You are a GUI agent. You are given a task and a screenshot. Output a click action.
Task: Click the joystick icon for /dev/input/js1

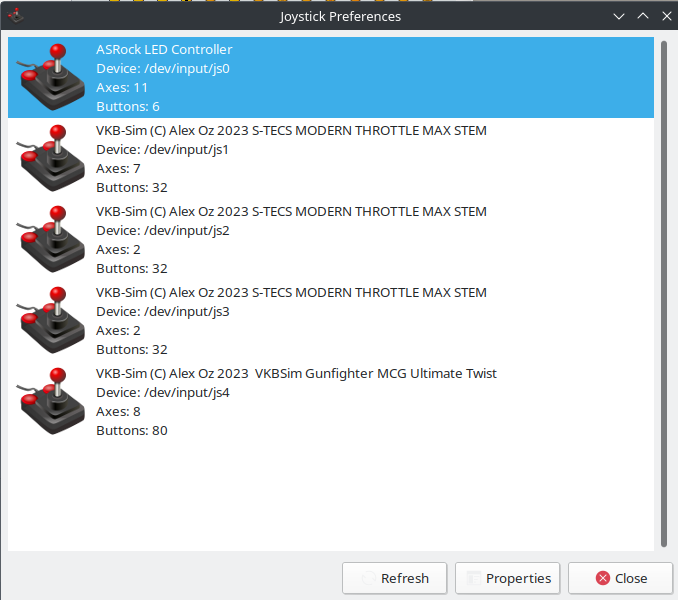point(48,158)
